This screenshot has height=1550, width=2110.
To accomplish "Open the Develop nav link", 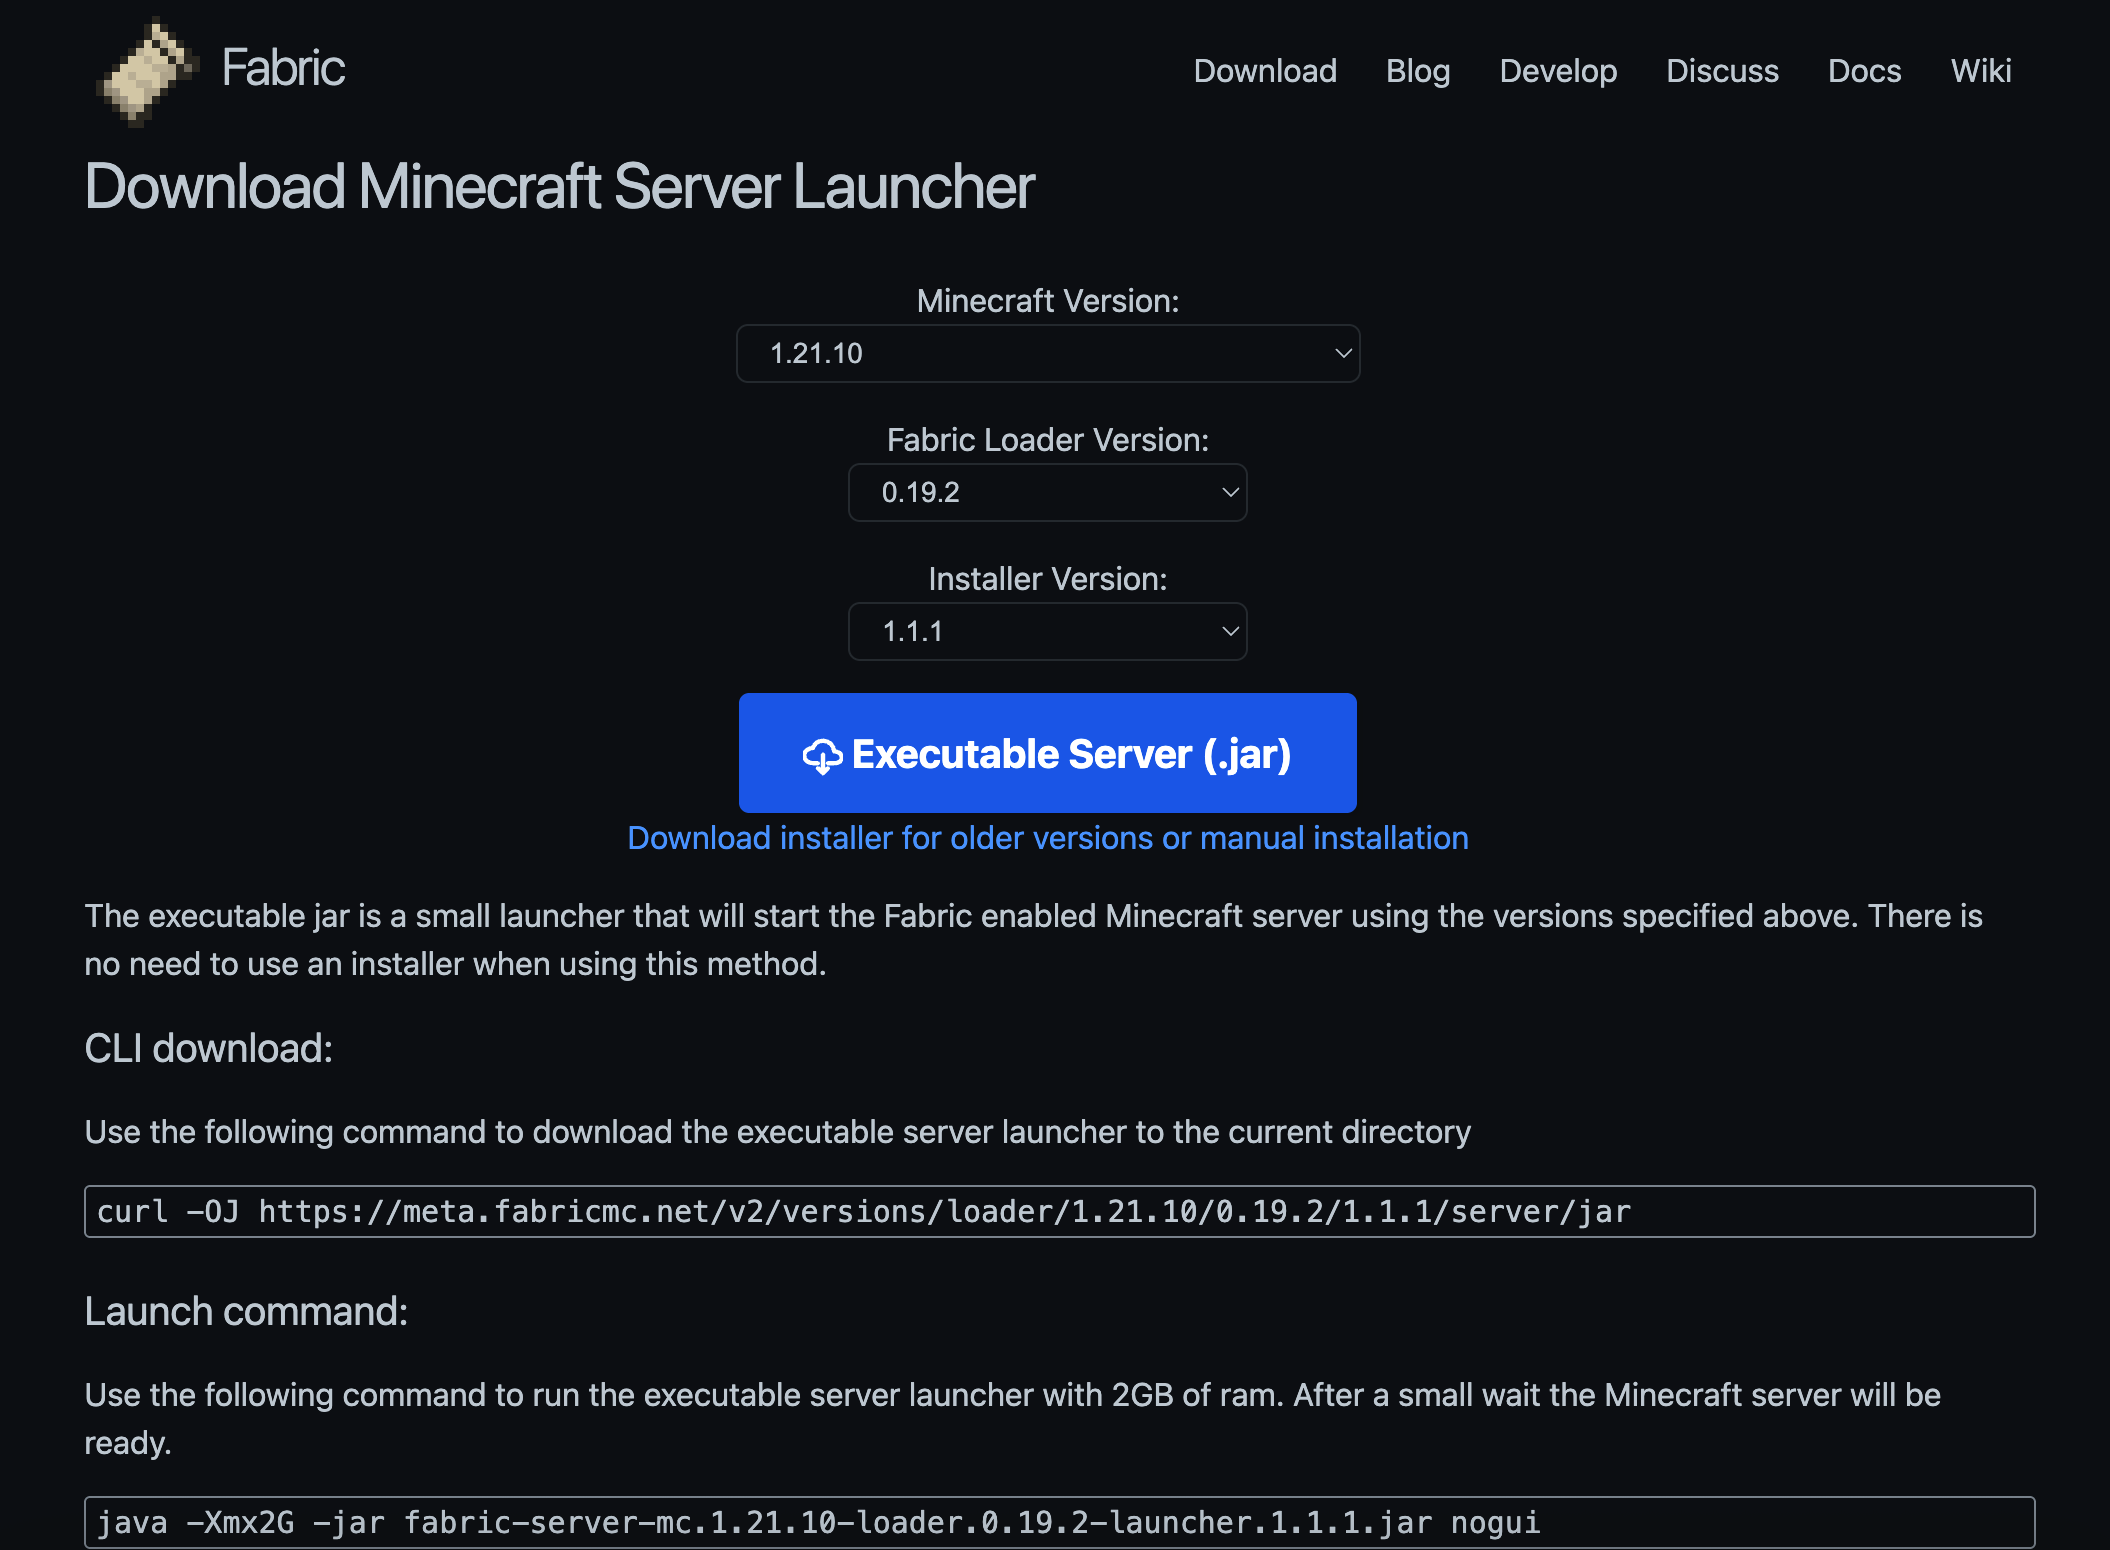I will point(1558,71).
